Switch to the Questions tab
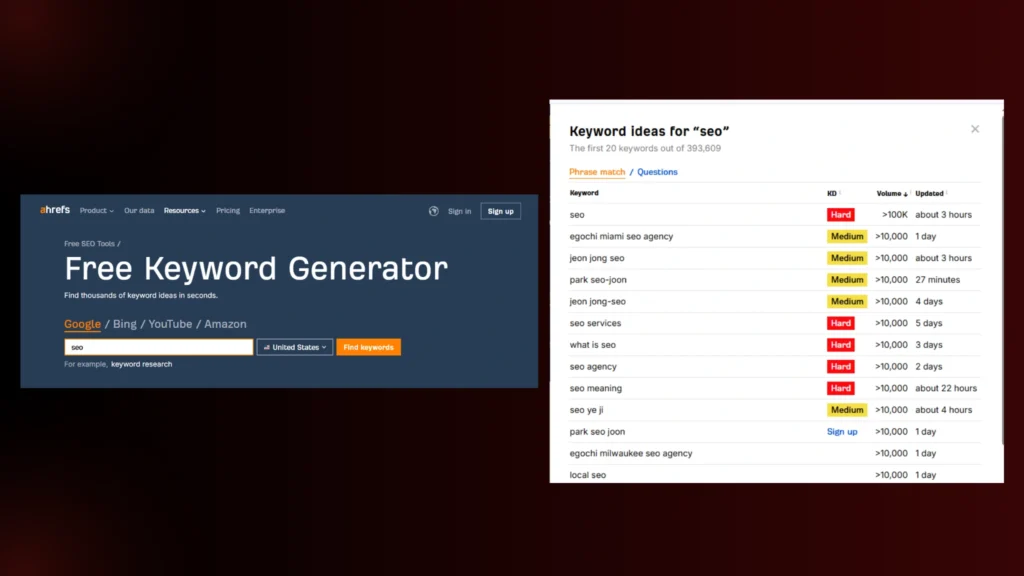Screen dimensions: 1024x576 (x=657, y=172)
